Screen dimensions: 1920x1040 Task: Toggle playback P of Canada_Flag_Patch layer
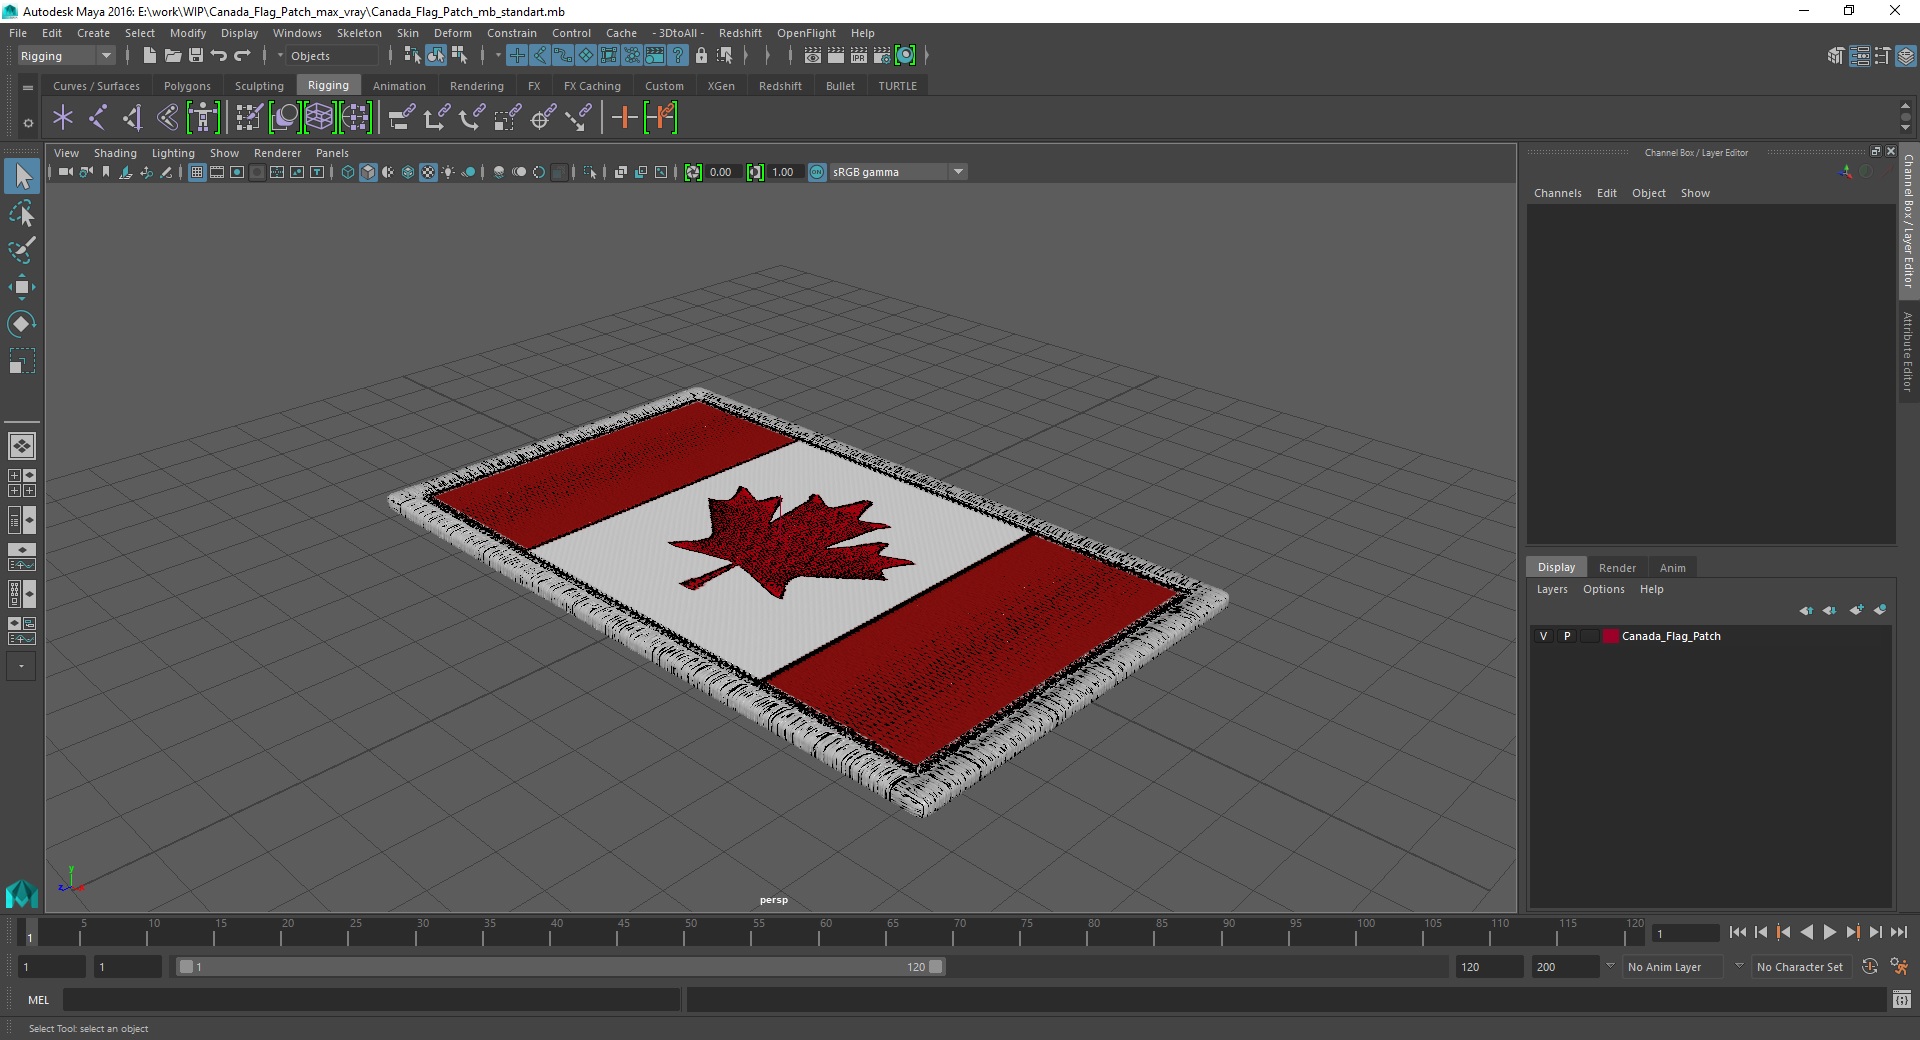(1567, 636)
